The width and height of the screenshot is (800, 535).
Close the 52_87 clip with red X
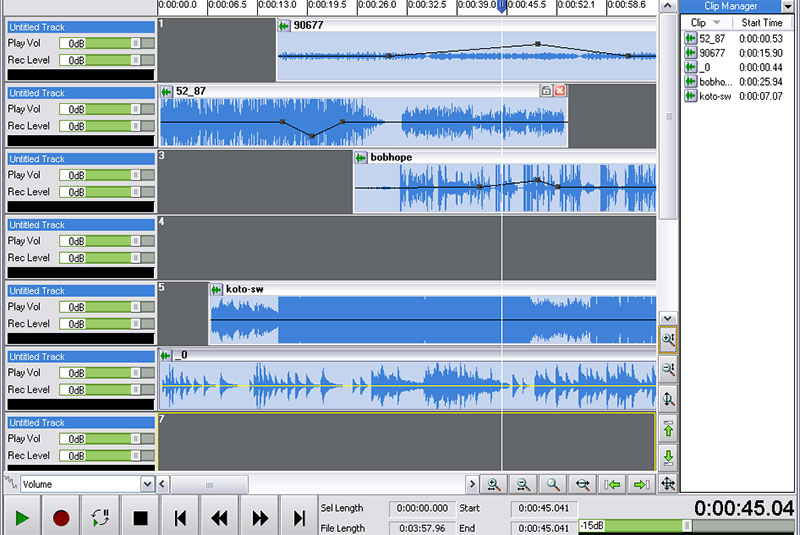(560, 91)
